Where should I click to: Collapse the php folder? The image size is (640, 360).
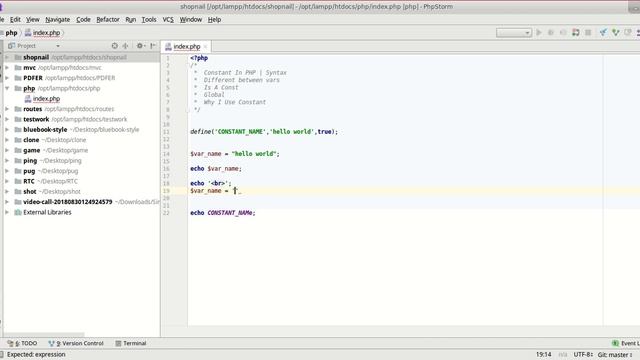[x=7, y=88]
